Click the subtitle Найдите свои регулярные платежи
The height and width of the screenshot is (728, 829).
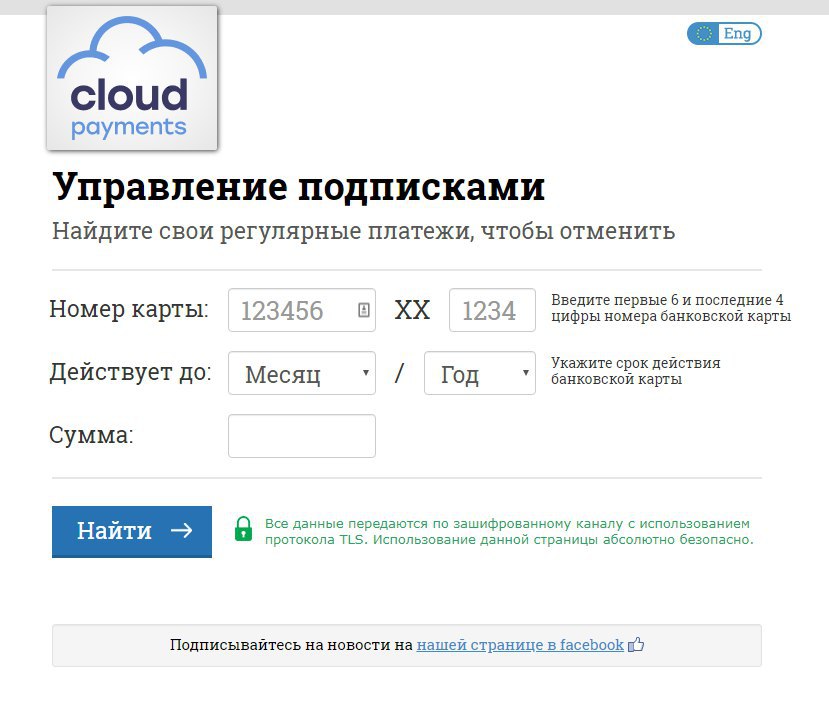[363, 231]
